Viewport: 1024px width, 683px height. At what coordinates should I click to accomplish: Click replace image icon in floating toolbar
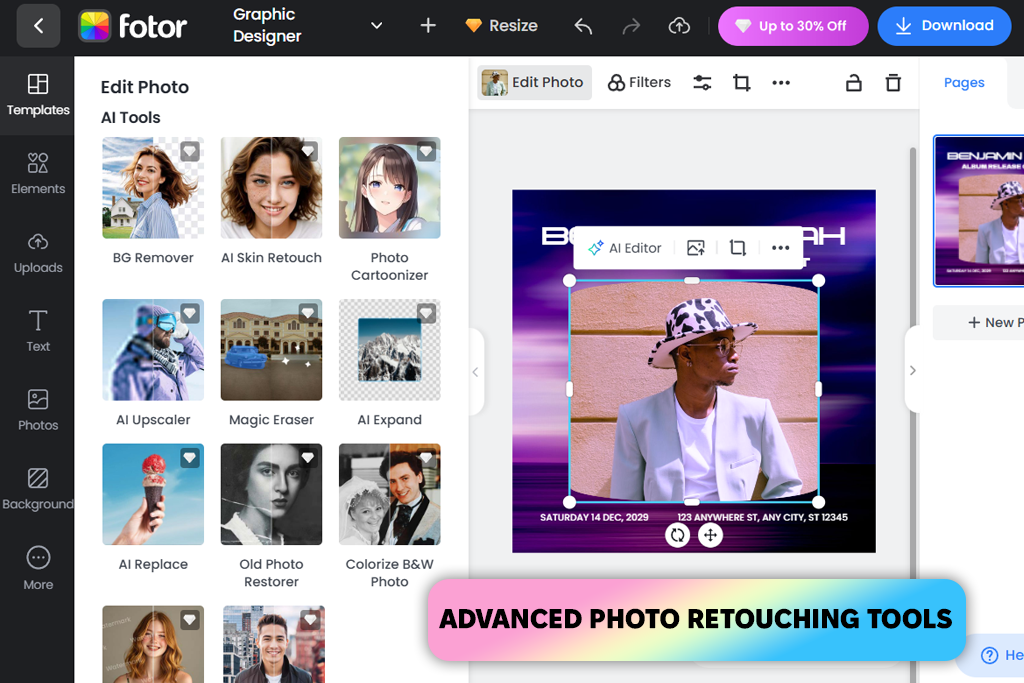pos(696,248)
